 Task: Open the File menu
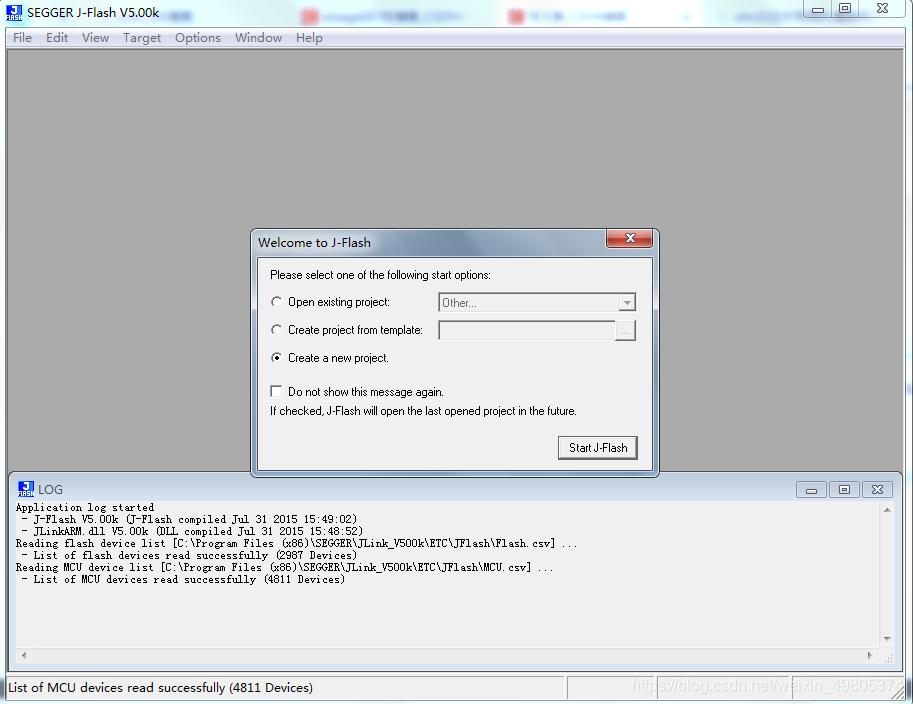[22, 38]
